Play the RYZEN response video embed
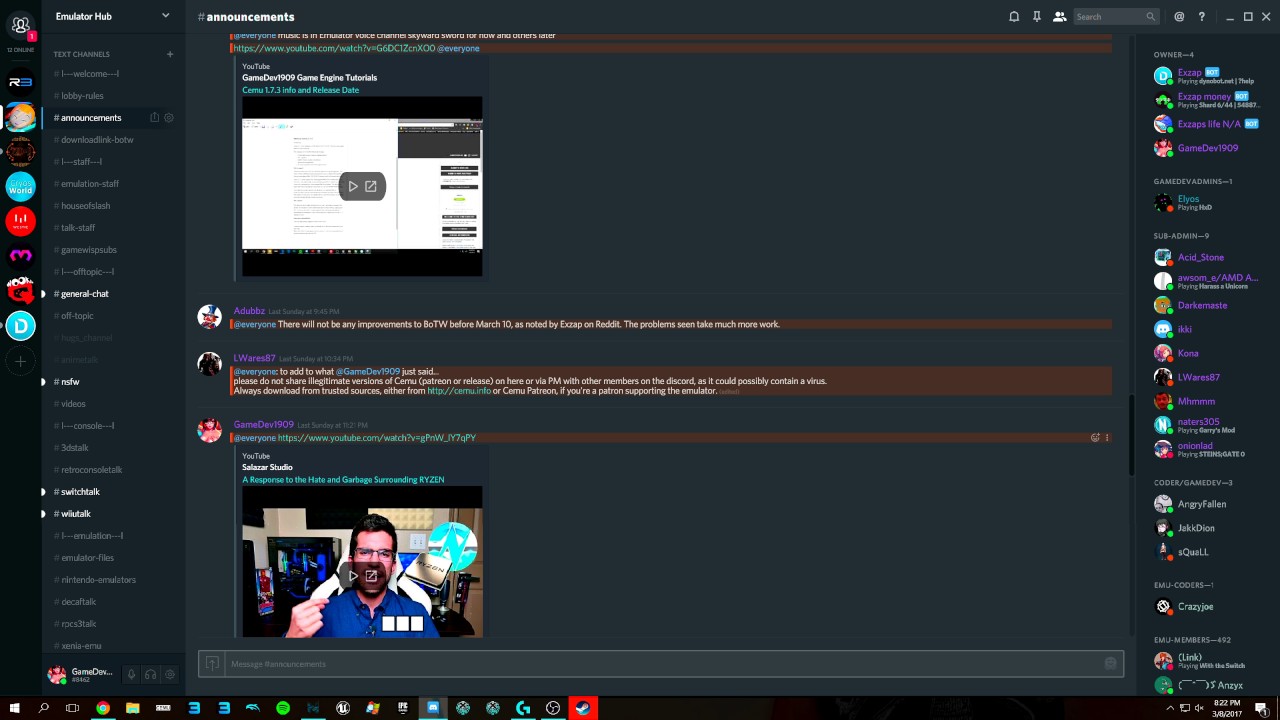 [353, 576]
